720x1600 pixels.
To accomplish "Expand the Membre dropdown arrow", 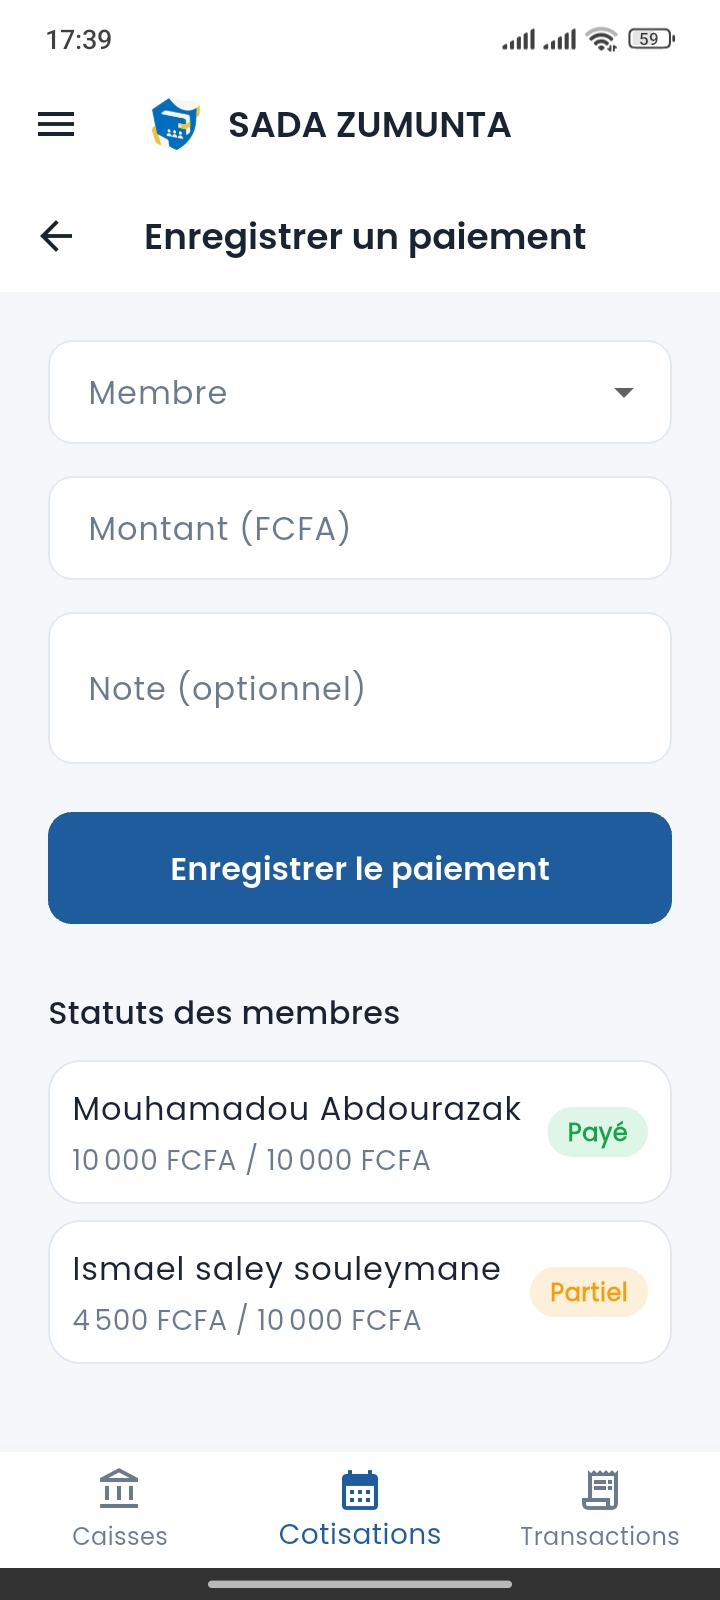I will click(x=624, y=393).
